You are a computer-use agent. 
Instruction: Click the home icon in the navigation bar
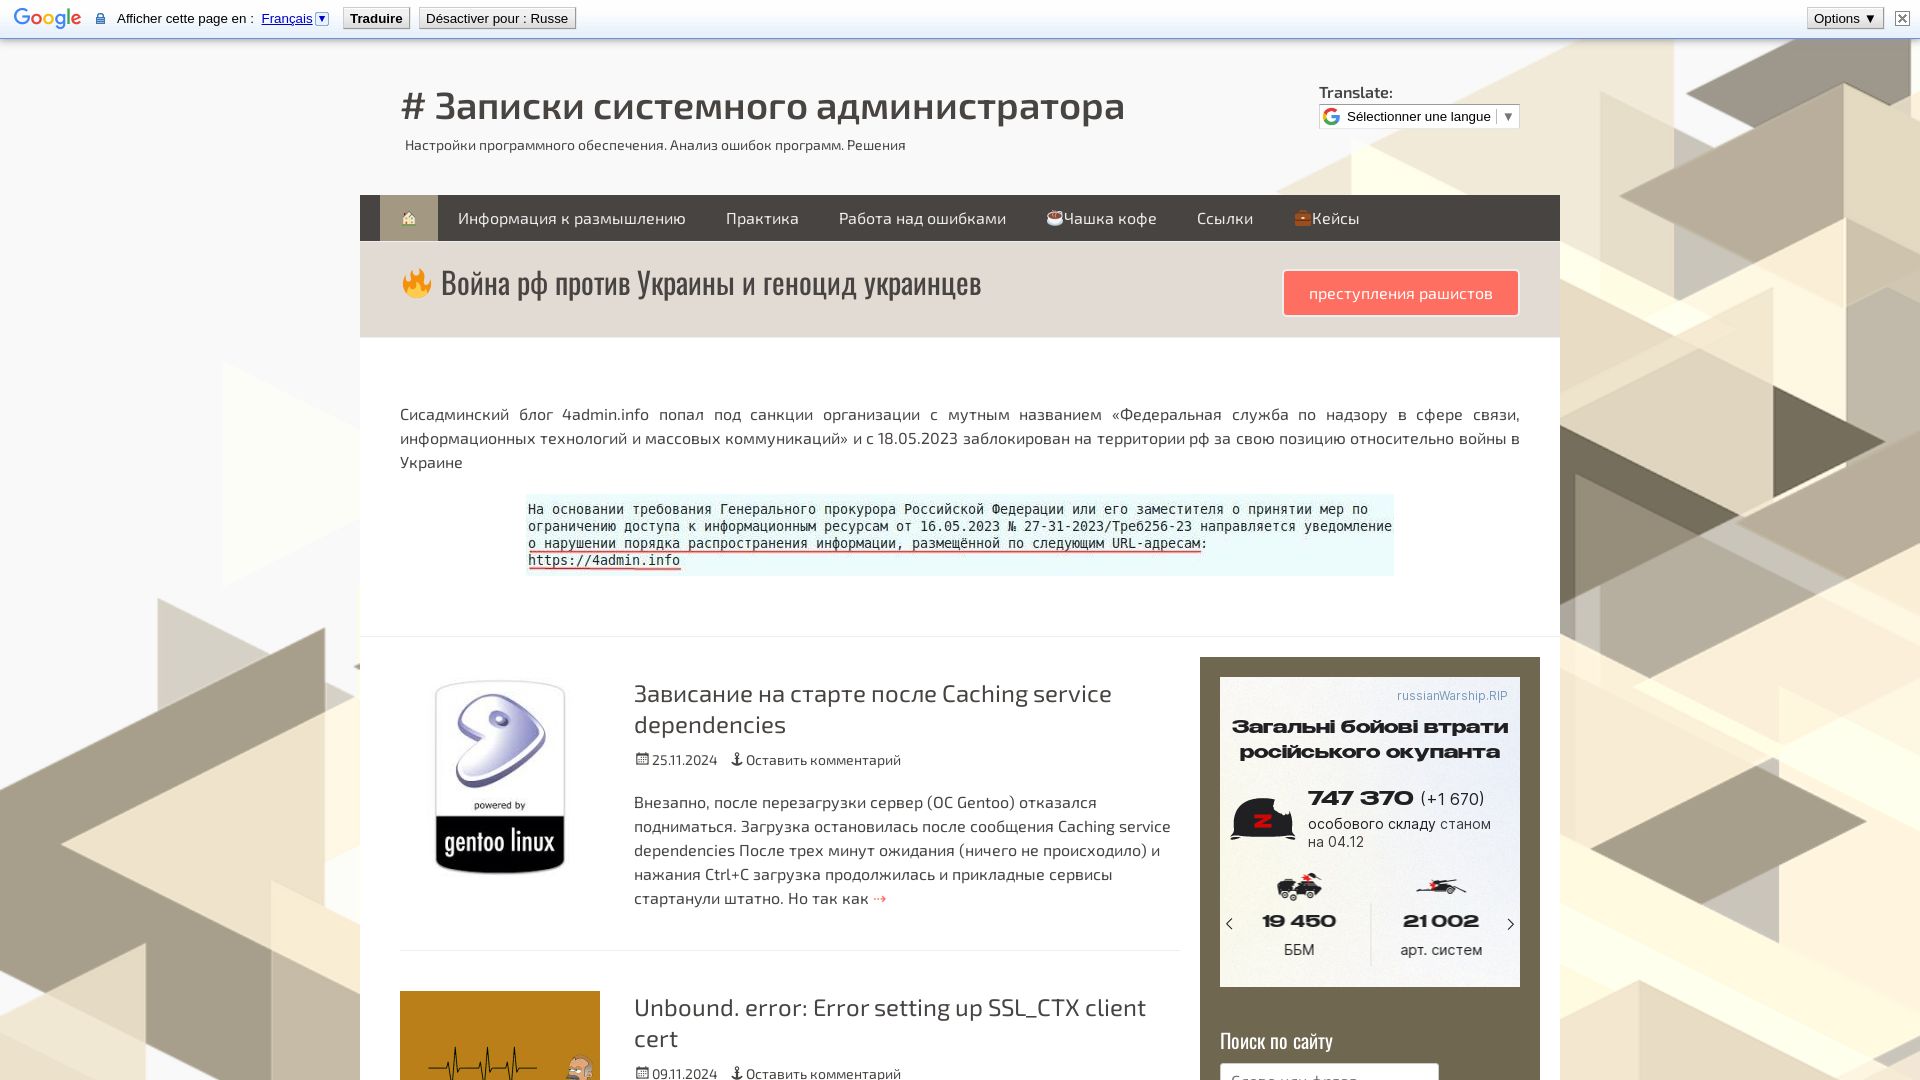[x=408, y=218]
